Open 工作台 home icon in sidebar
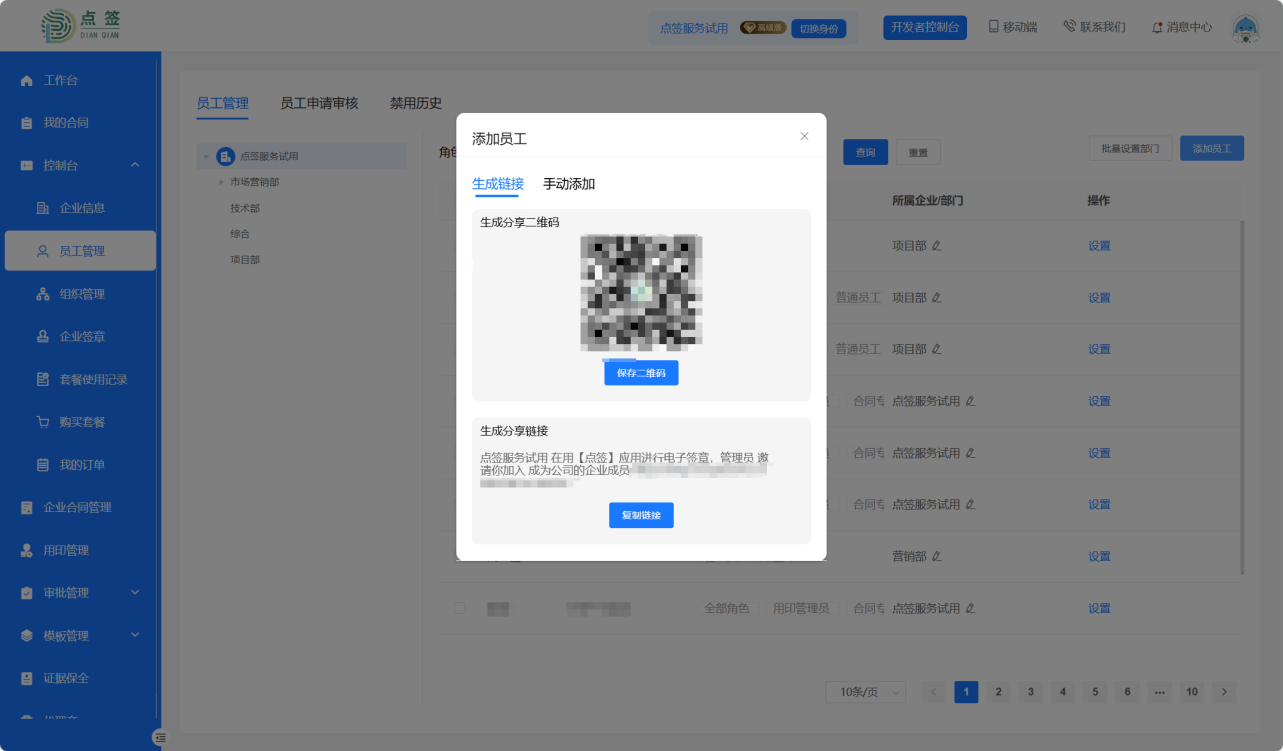This screenshot has height=751, width=1283. point(27,80)
